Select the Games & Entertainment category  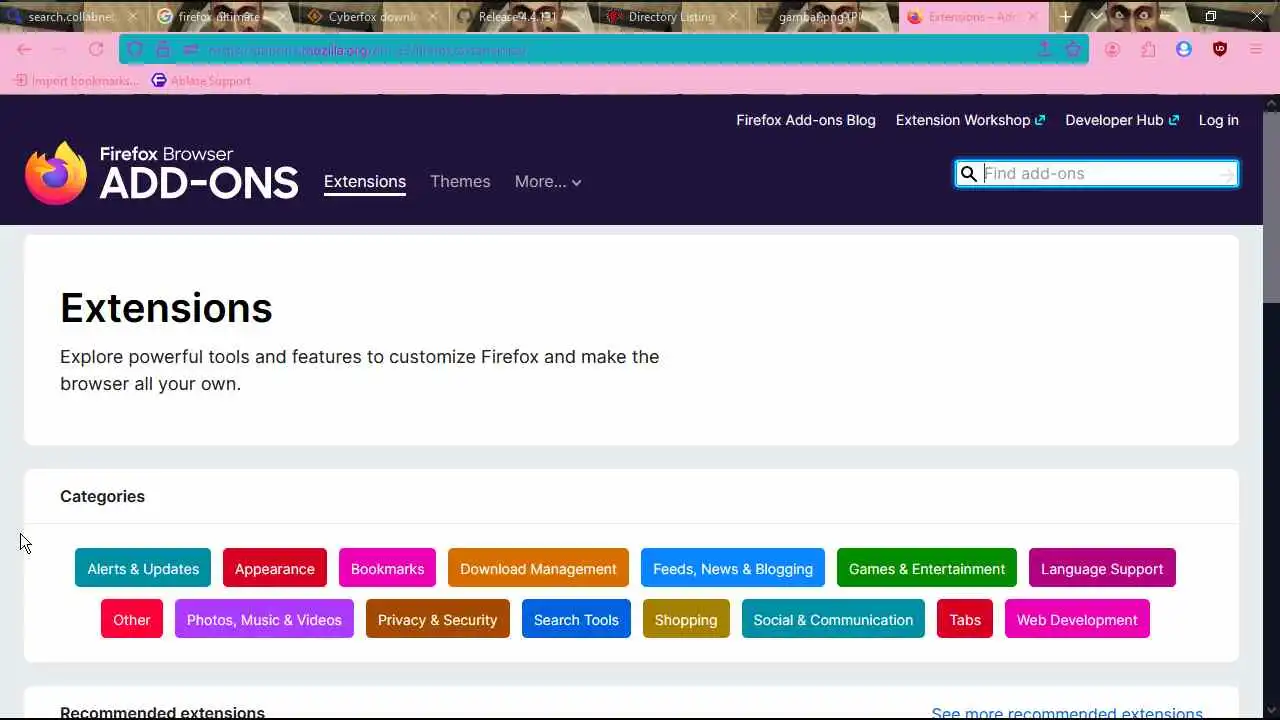[927, 568]
